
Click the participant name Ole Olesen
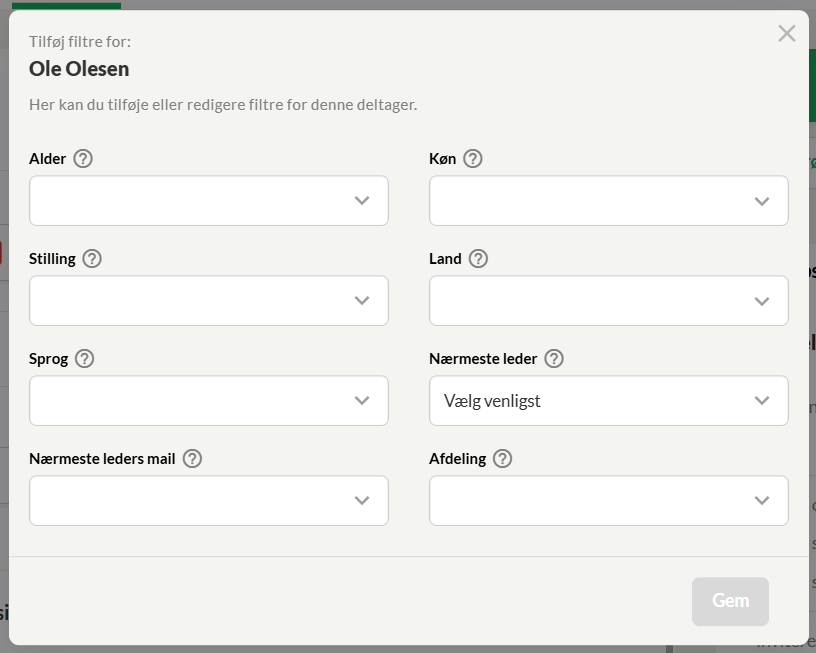[x=79, y=69]
